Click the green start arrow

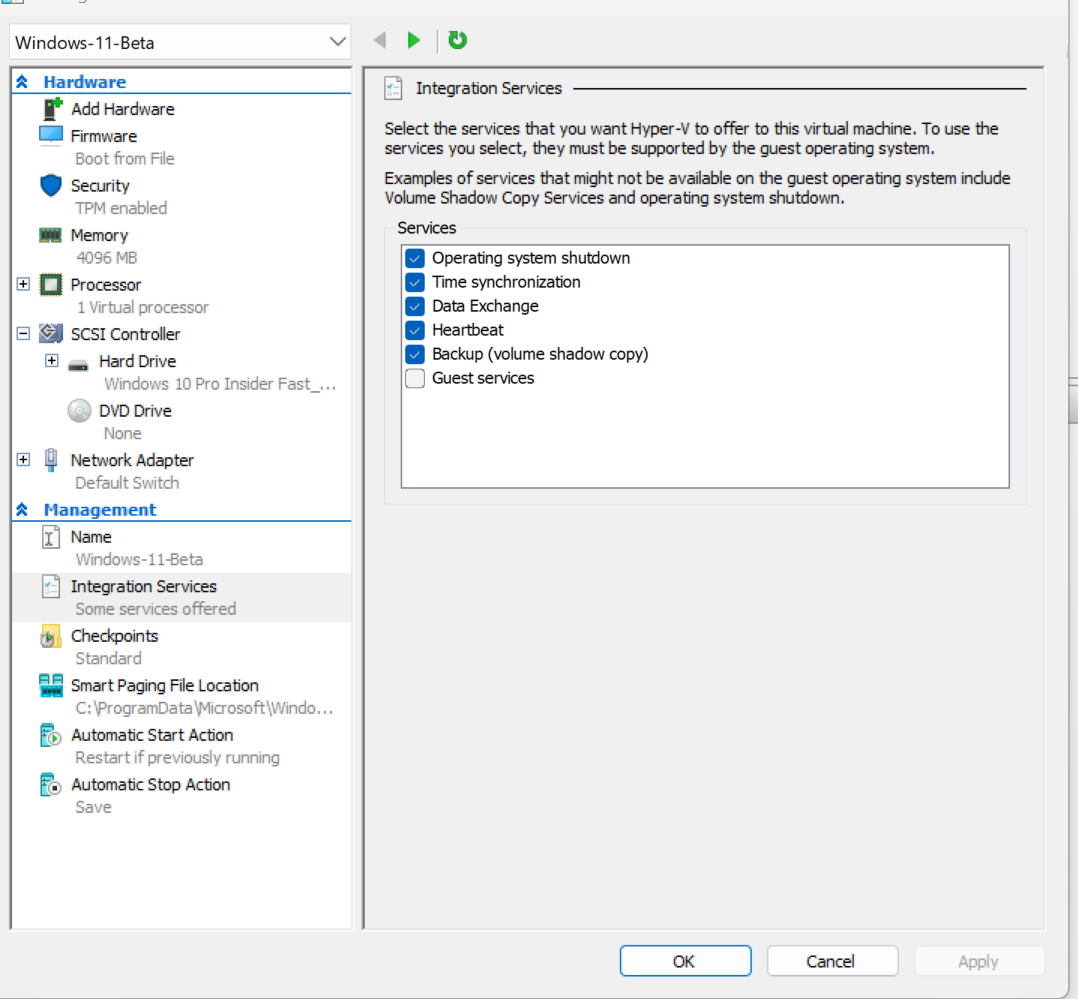coord(413,41)
